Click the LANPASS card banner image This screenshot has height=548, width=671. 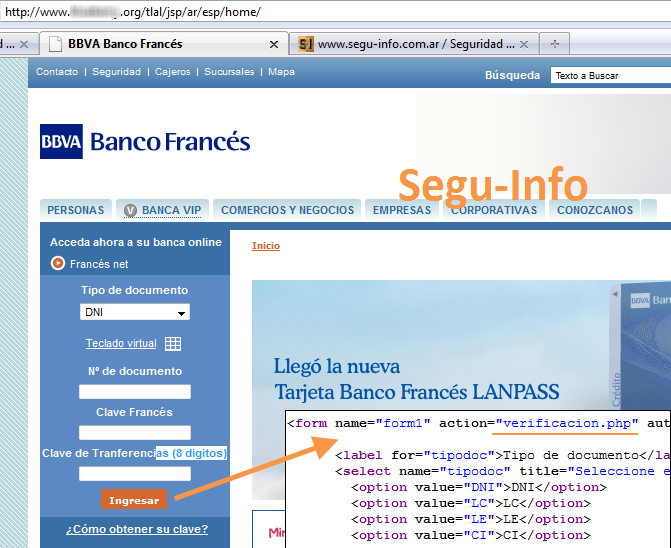pyautogui.click(x=461, y=390)
